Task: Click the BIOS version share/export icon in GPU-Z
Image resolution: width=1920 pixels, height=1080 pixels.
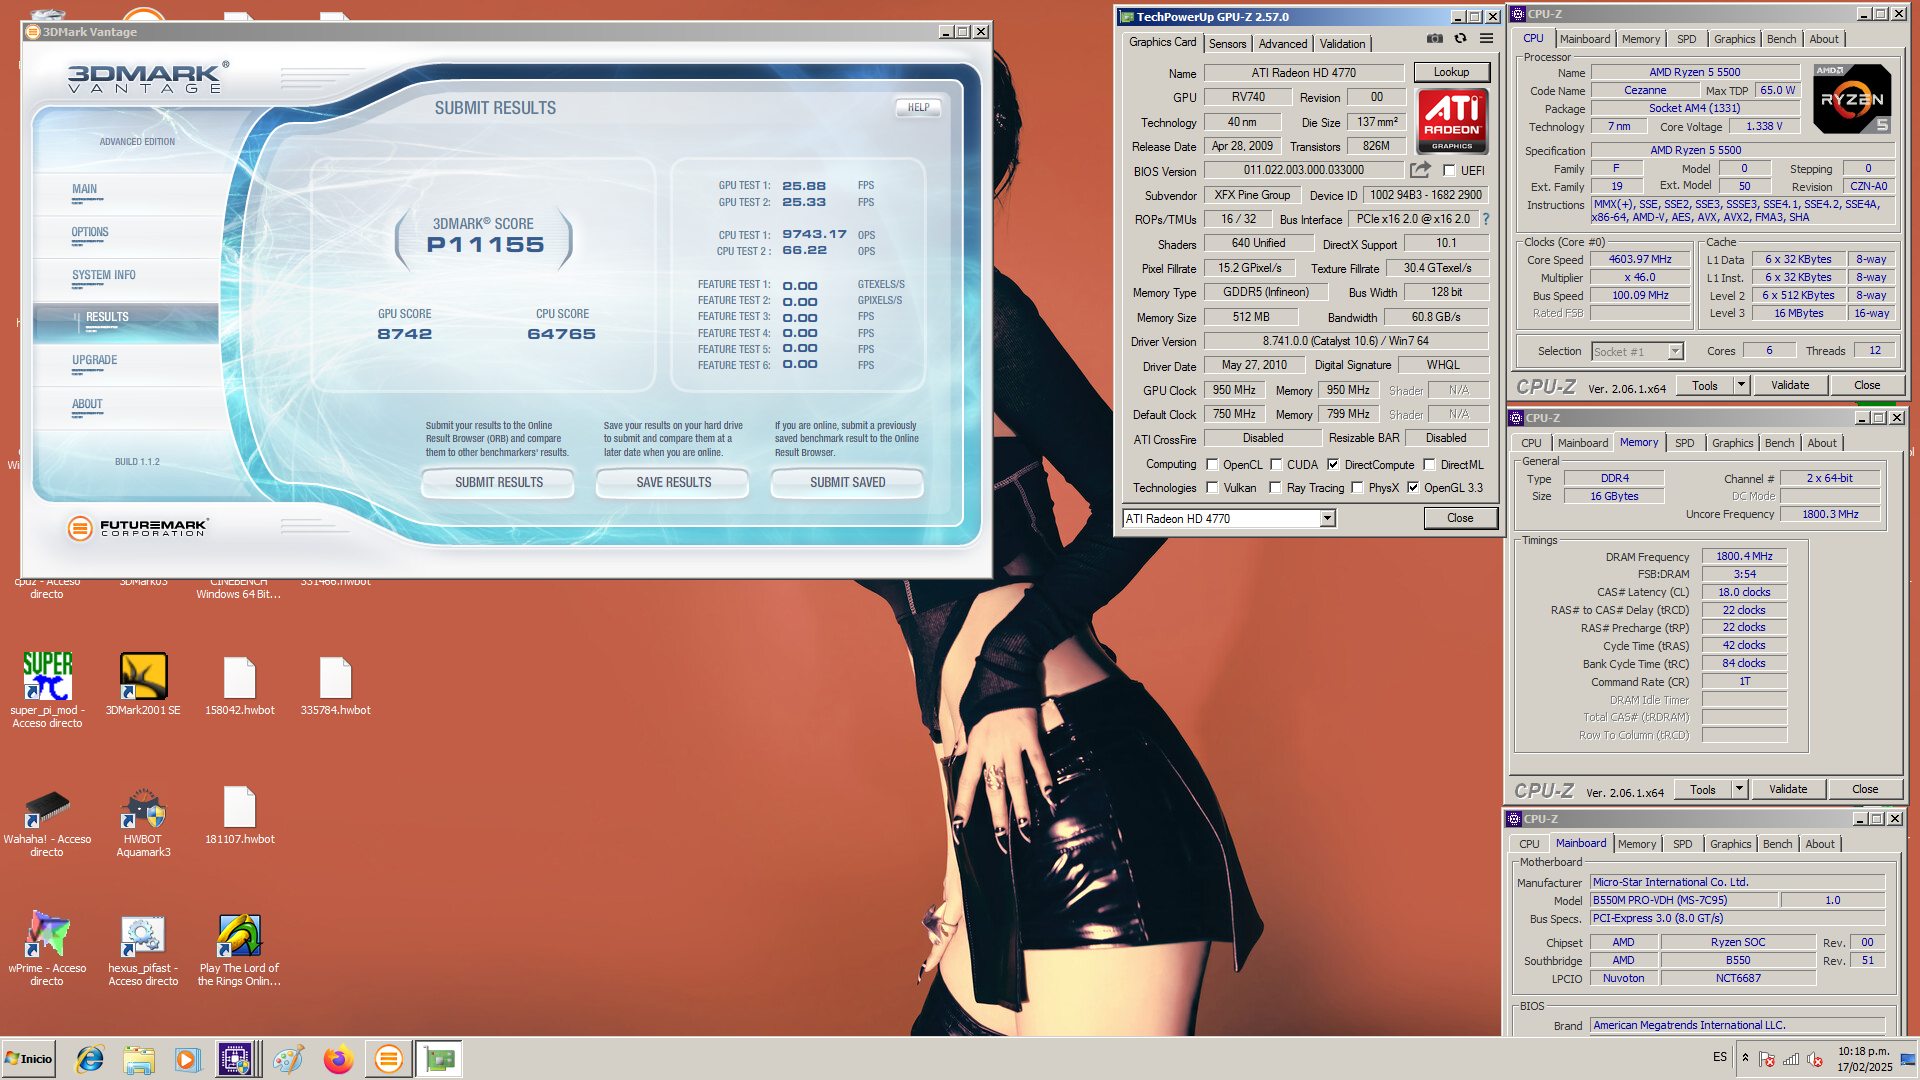Action: pos(1420,170)
